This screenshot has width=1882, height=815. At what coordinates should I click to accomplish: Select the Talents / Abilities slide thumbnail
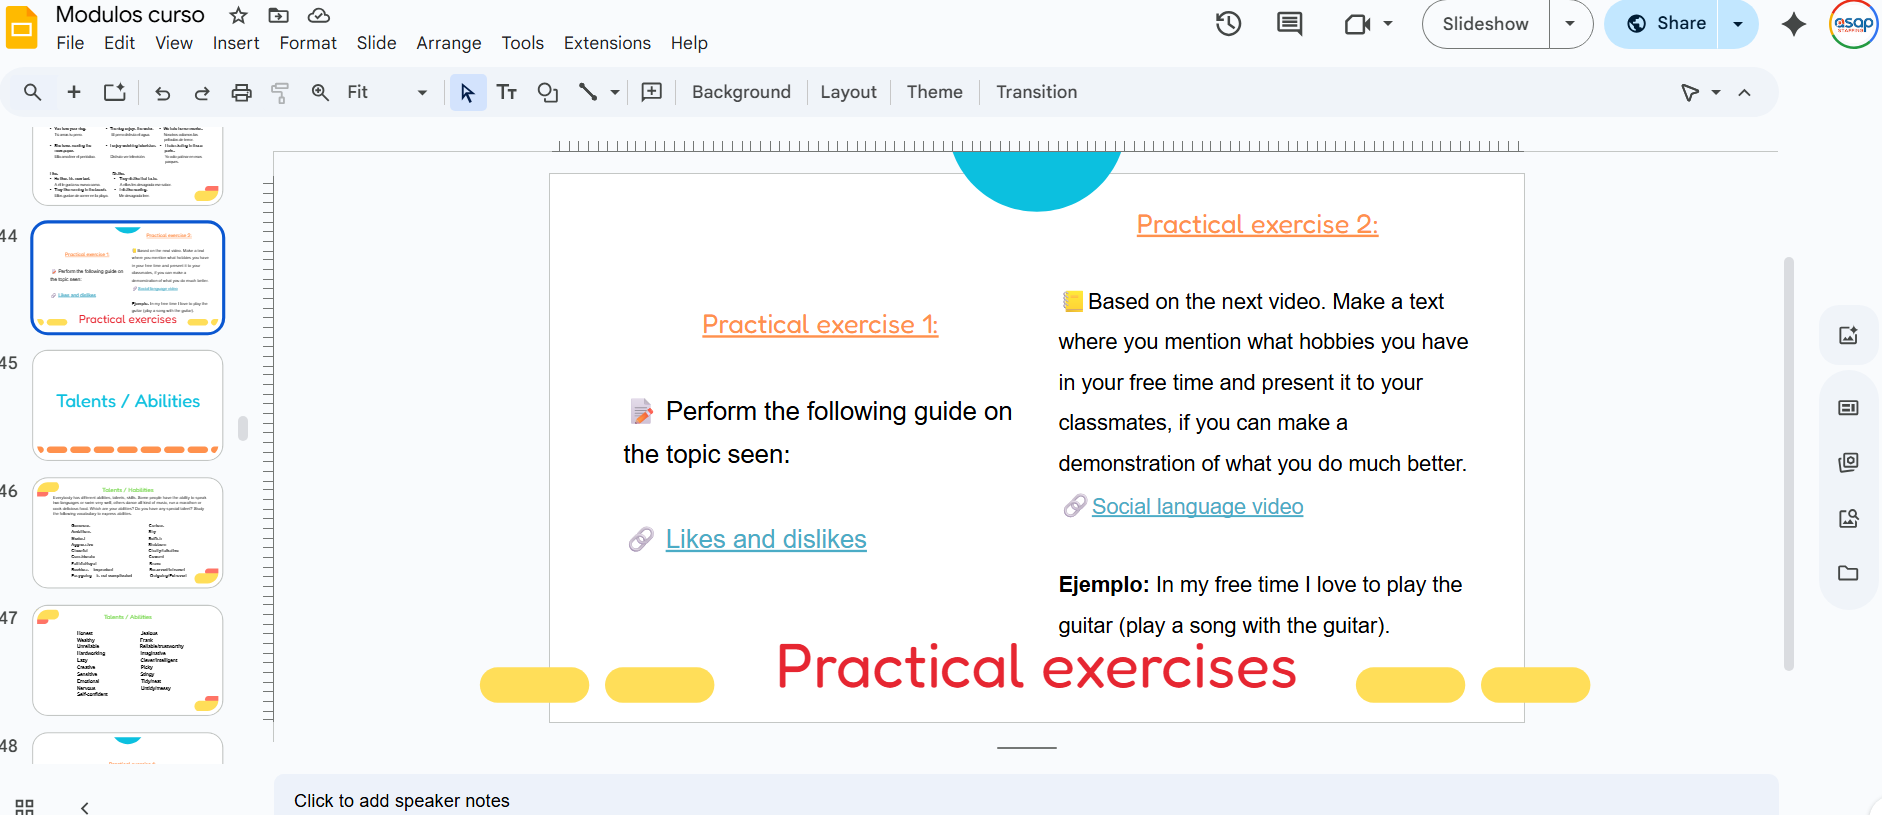[128, 404]
